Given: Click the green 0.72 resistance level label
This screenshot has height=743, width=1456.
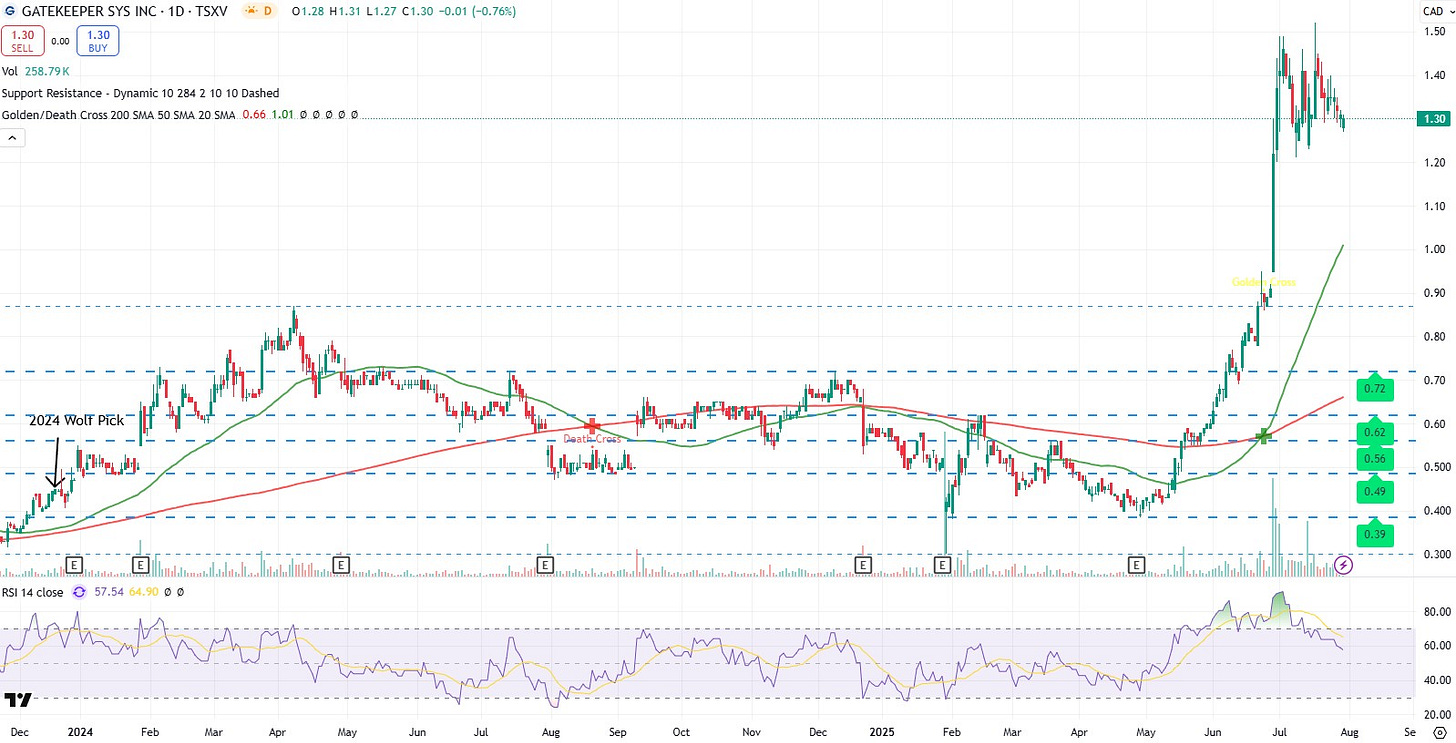Looking at the screenshot, I should tap(1375, 388).
